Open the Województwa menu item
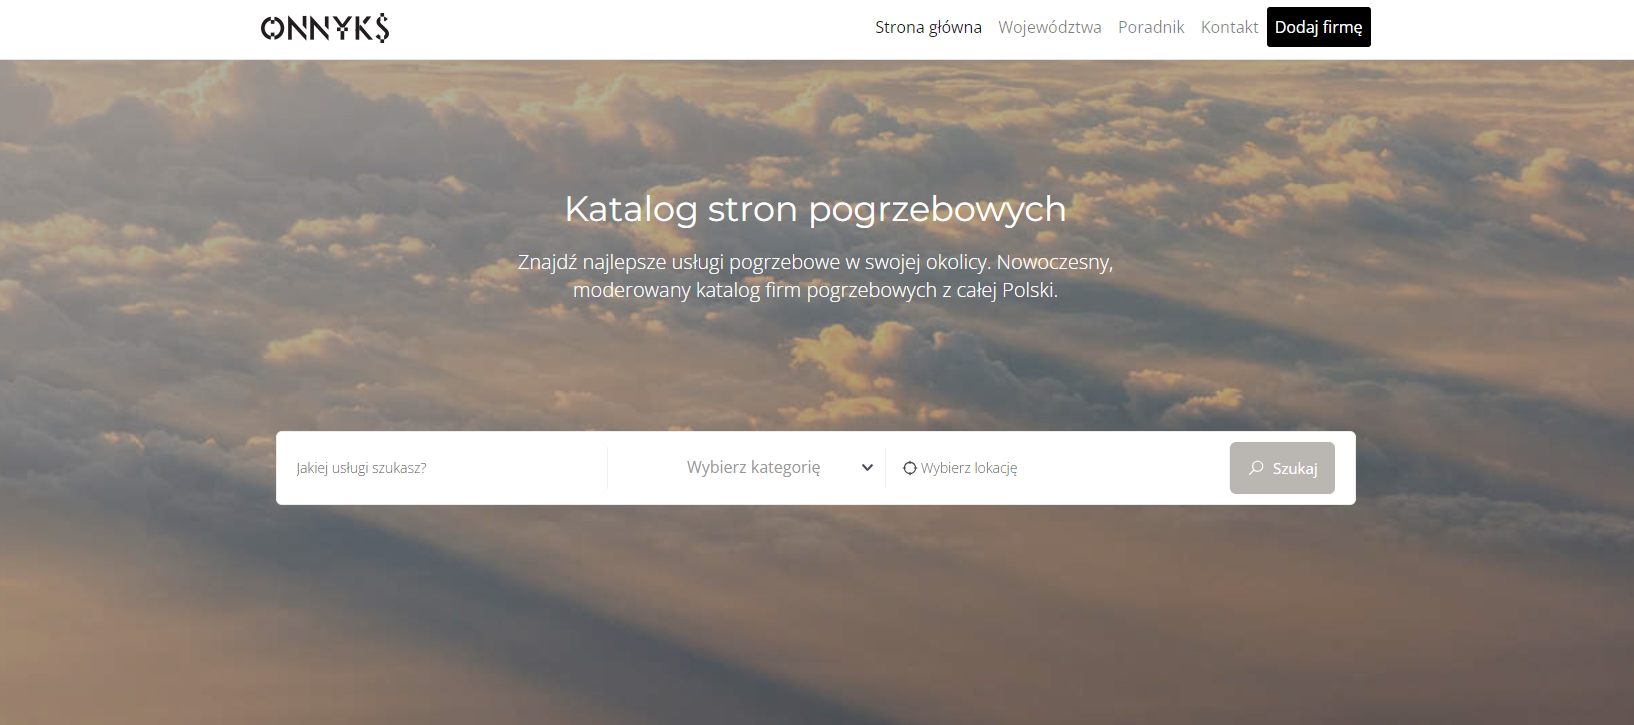 (1050, 27)
